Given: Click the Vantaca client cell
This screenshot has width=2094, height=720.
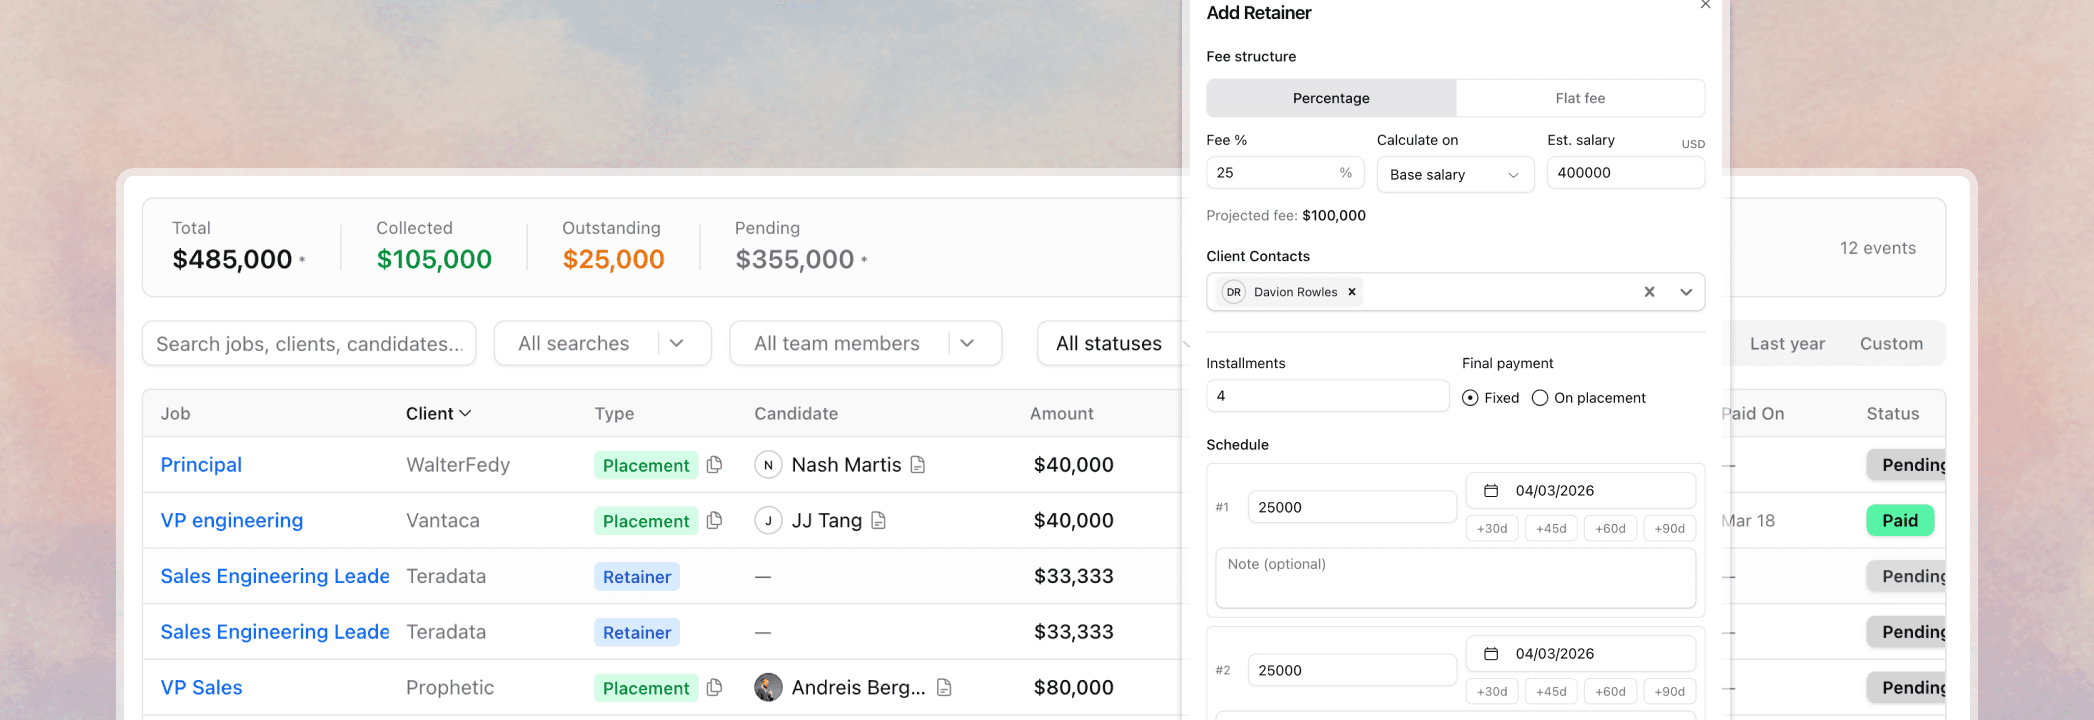Looking at the screenshot, I should coord(443,520).
